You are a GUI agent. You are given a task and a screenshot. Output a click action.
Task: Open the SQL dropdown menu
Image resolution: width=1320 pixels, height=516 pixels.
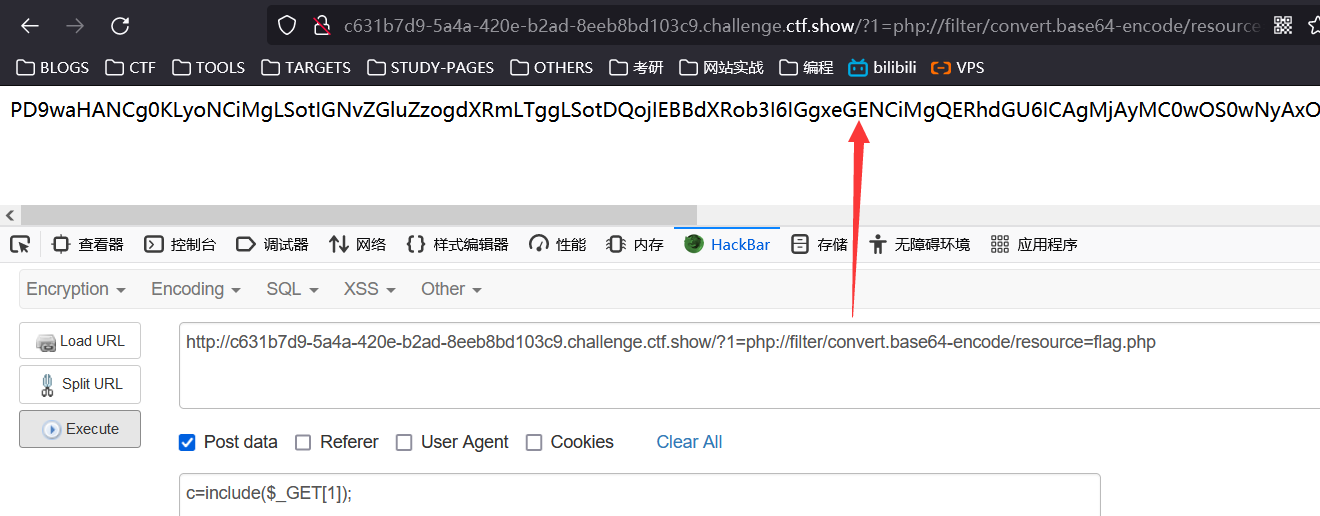point(292,289)
